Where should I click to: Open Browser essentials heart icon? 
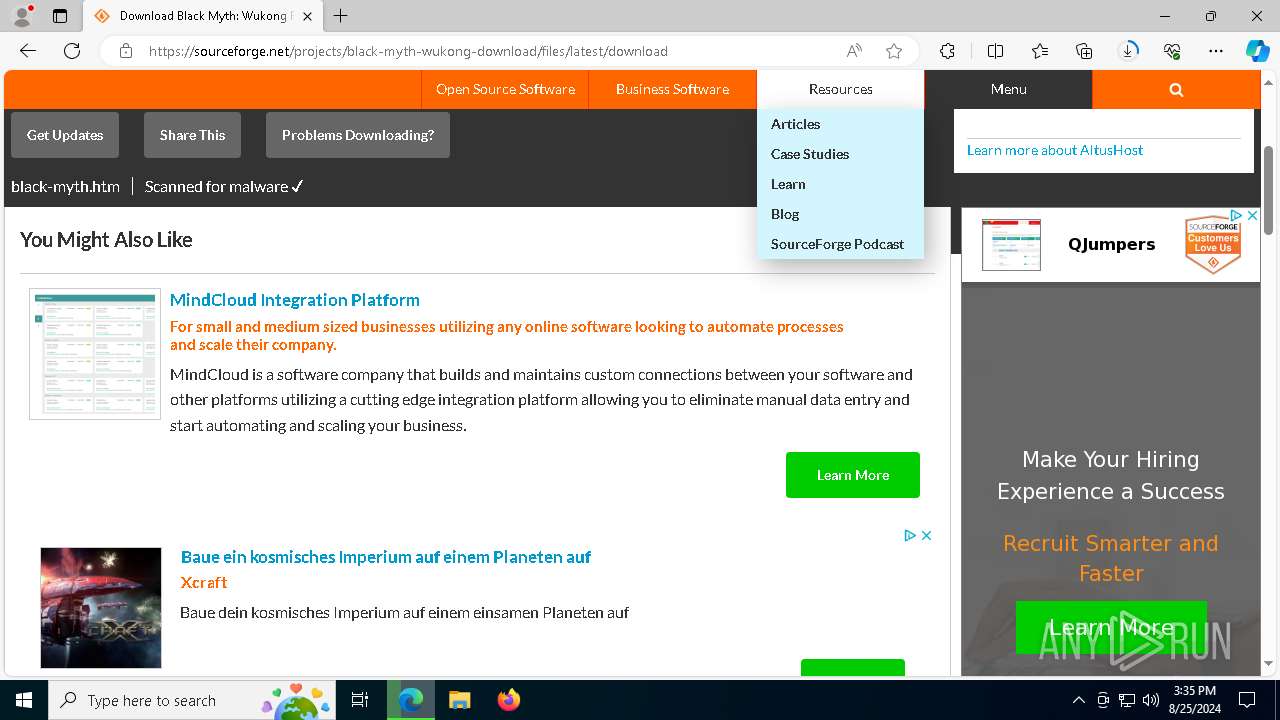tap(1172, 51)
